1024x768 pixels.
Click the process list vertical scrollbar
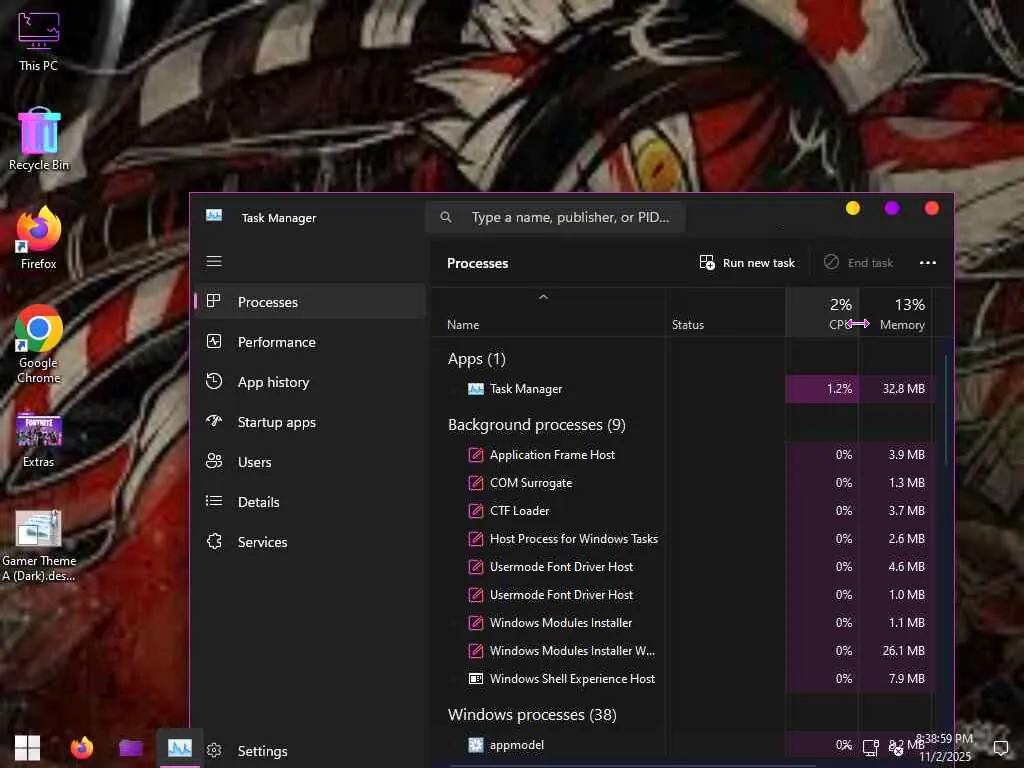(x=946, y=410)
